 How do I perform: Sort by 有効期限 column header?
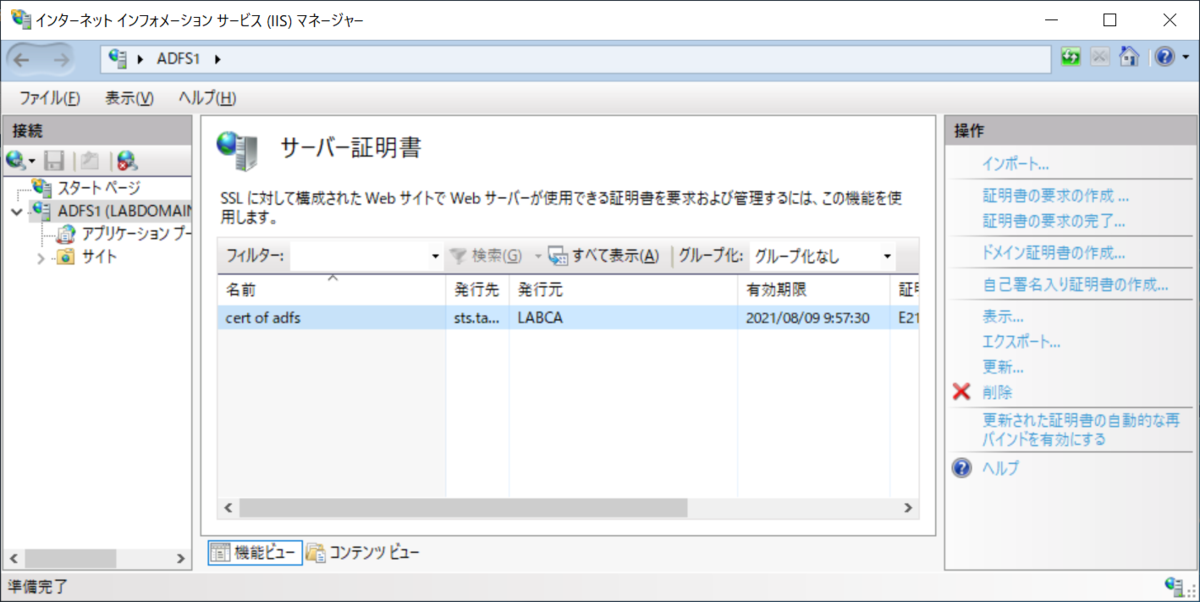tap(814, 290)
